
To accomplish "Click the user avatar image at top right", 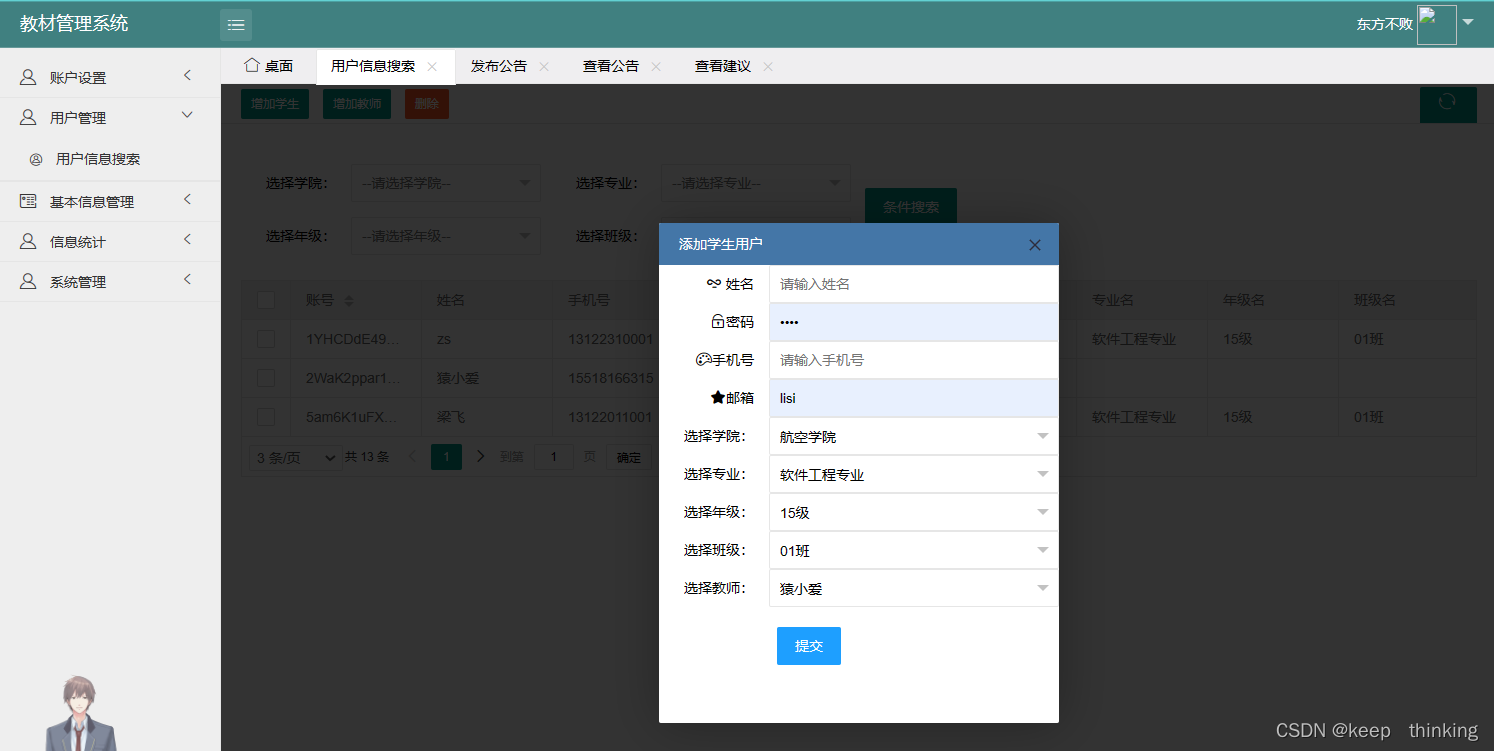I will (1436, 25).
